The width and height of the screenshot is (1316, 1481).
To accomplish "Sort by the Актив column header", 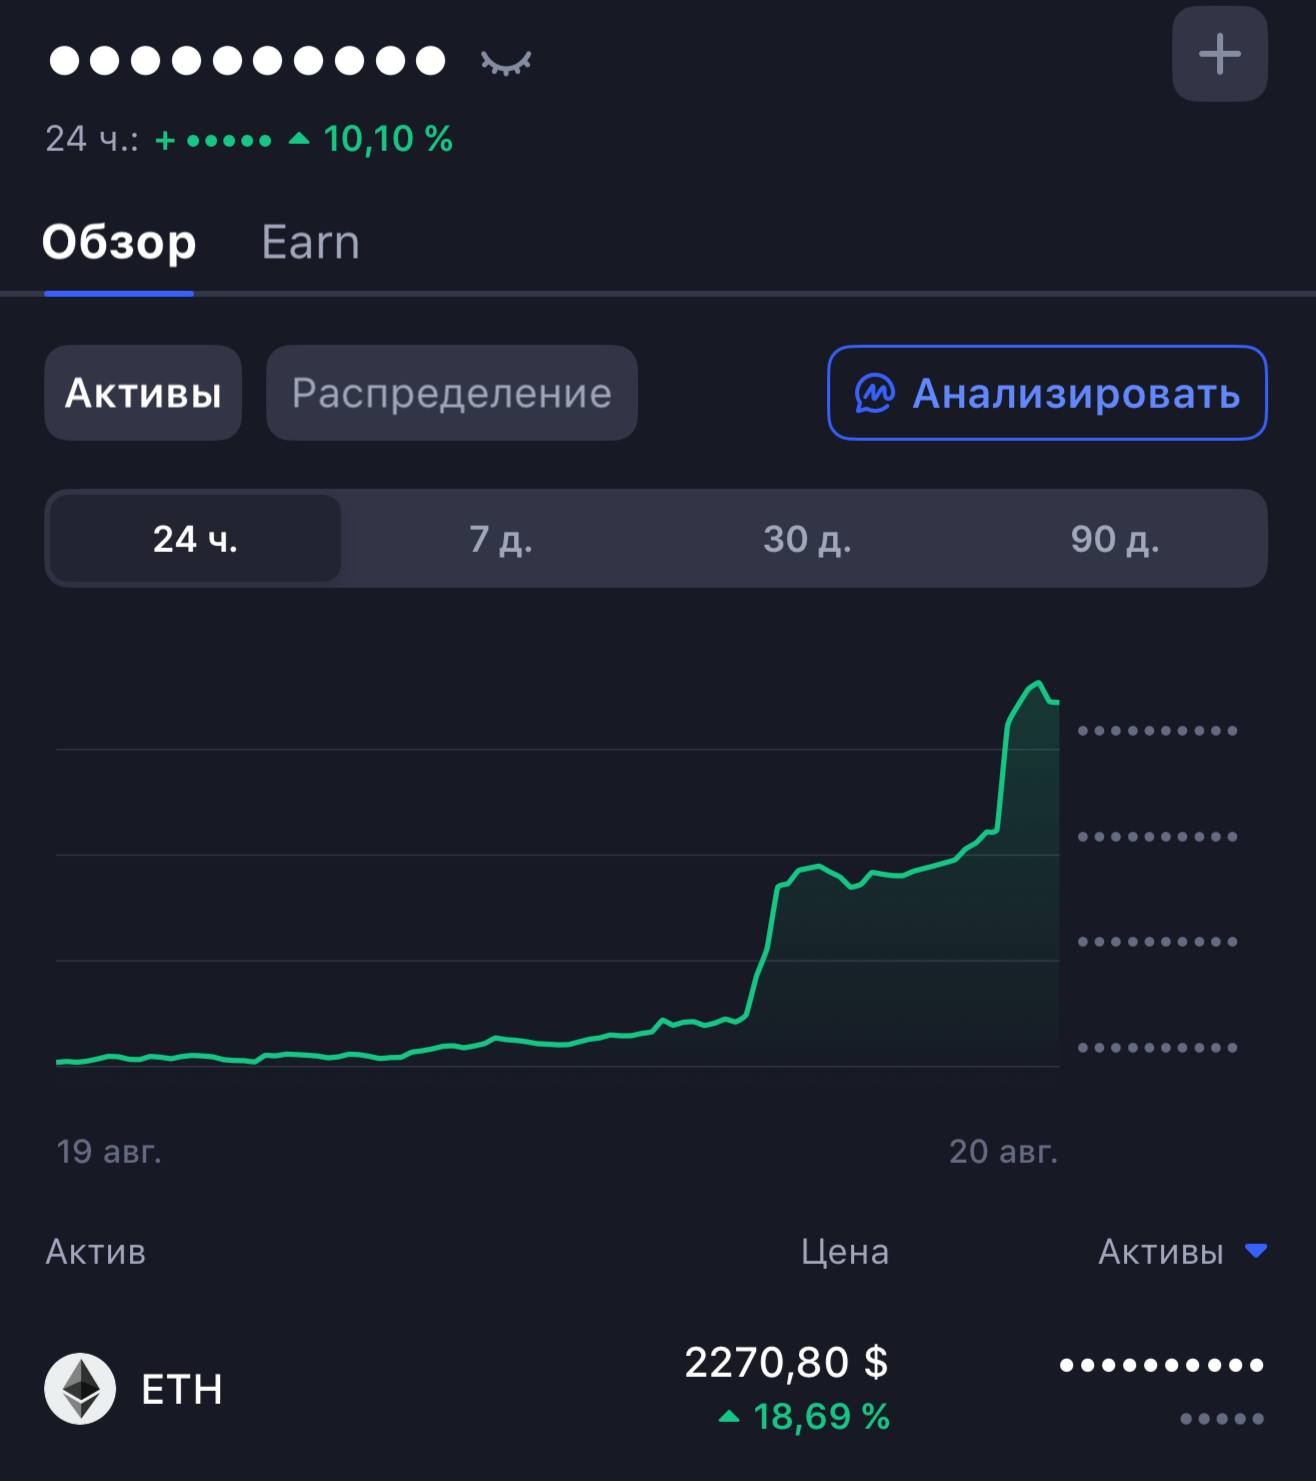I will tap(96, 1251).
